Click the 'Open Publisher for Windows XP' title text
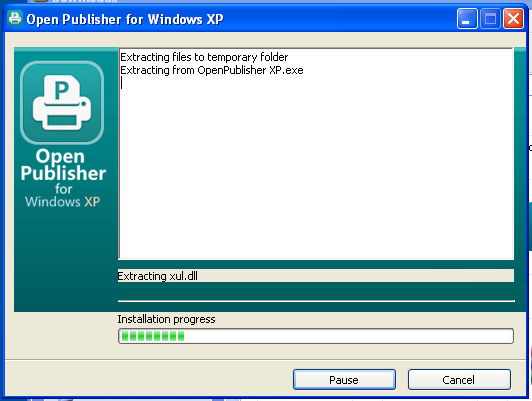Viewport: 532px width, 401px height. (125, 19)
